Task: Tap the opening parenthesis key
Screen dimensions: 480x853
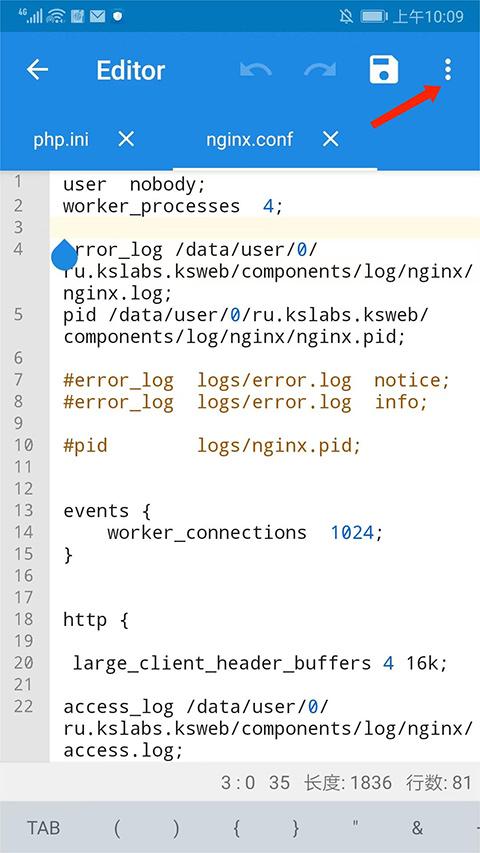Action: pos(116,828)
